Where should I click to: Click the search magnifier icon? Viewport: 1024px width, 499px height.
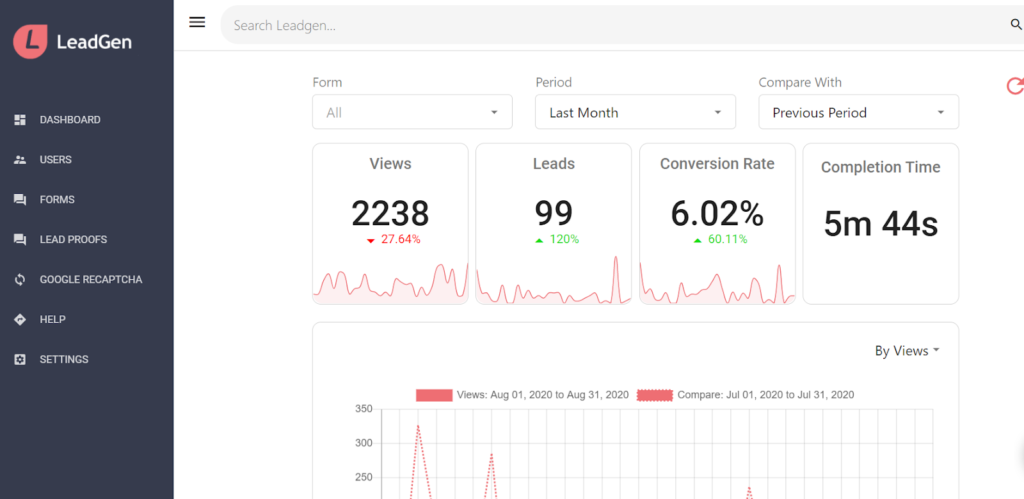[1016, 25]
